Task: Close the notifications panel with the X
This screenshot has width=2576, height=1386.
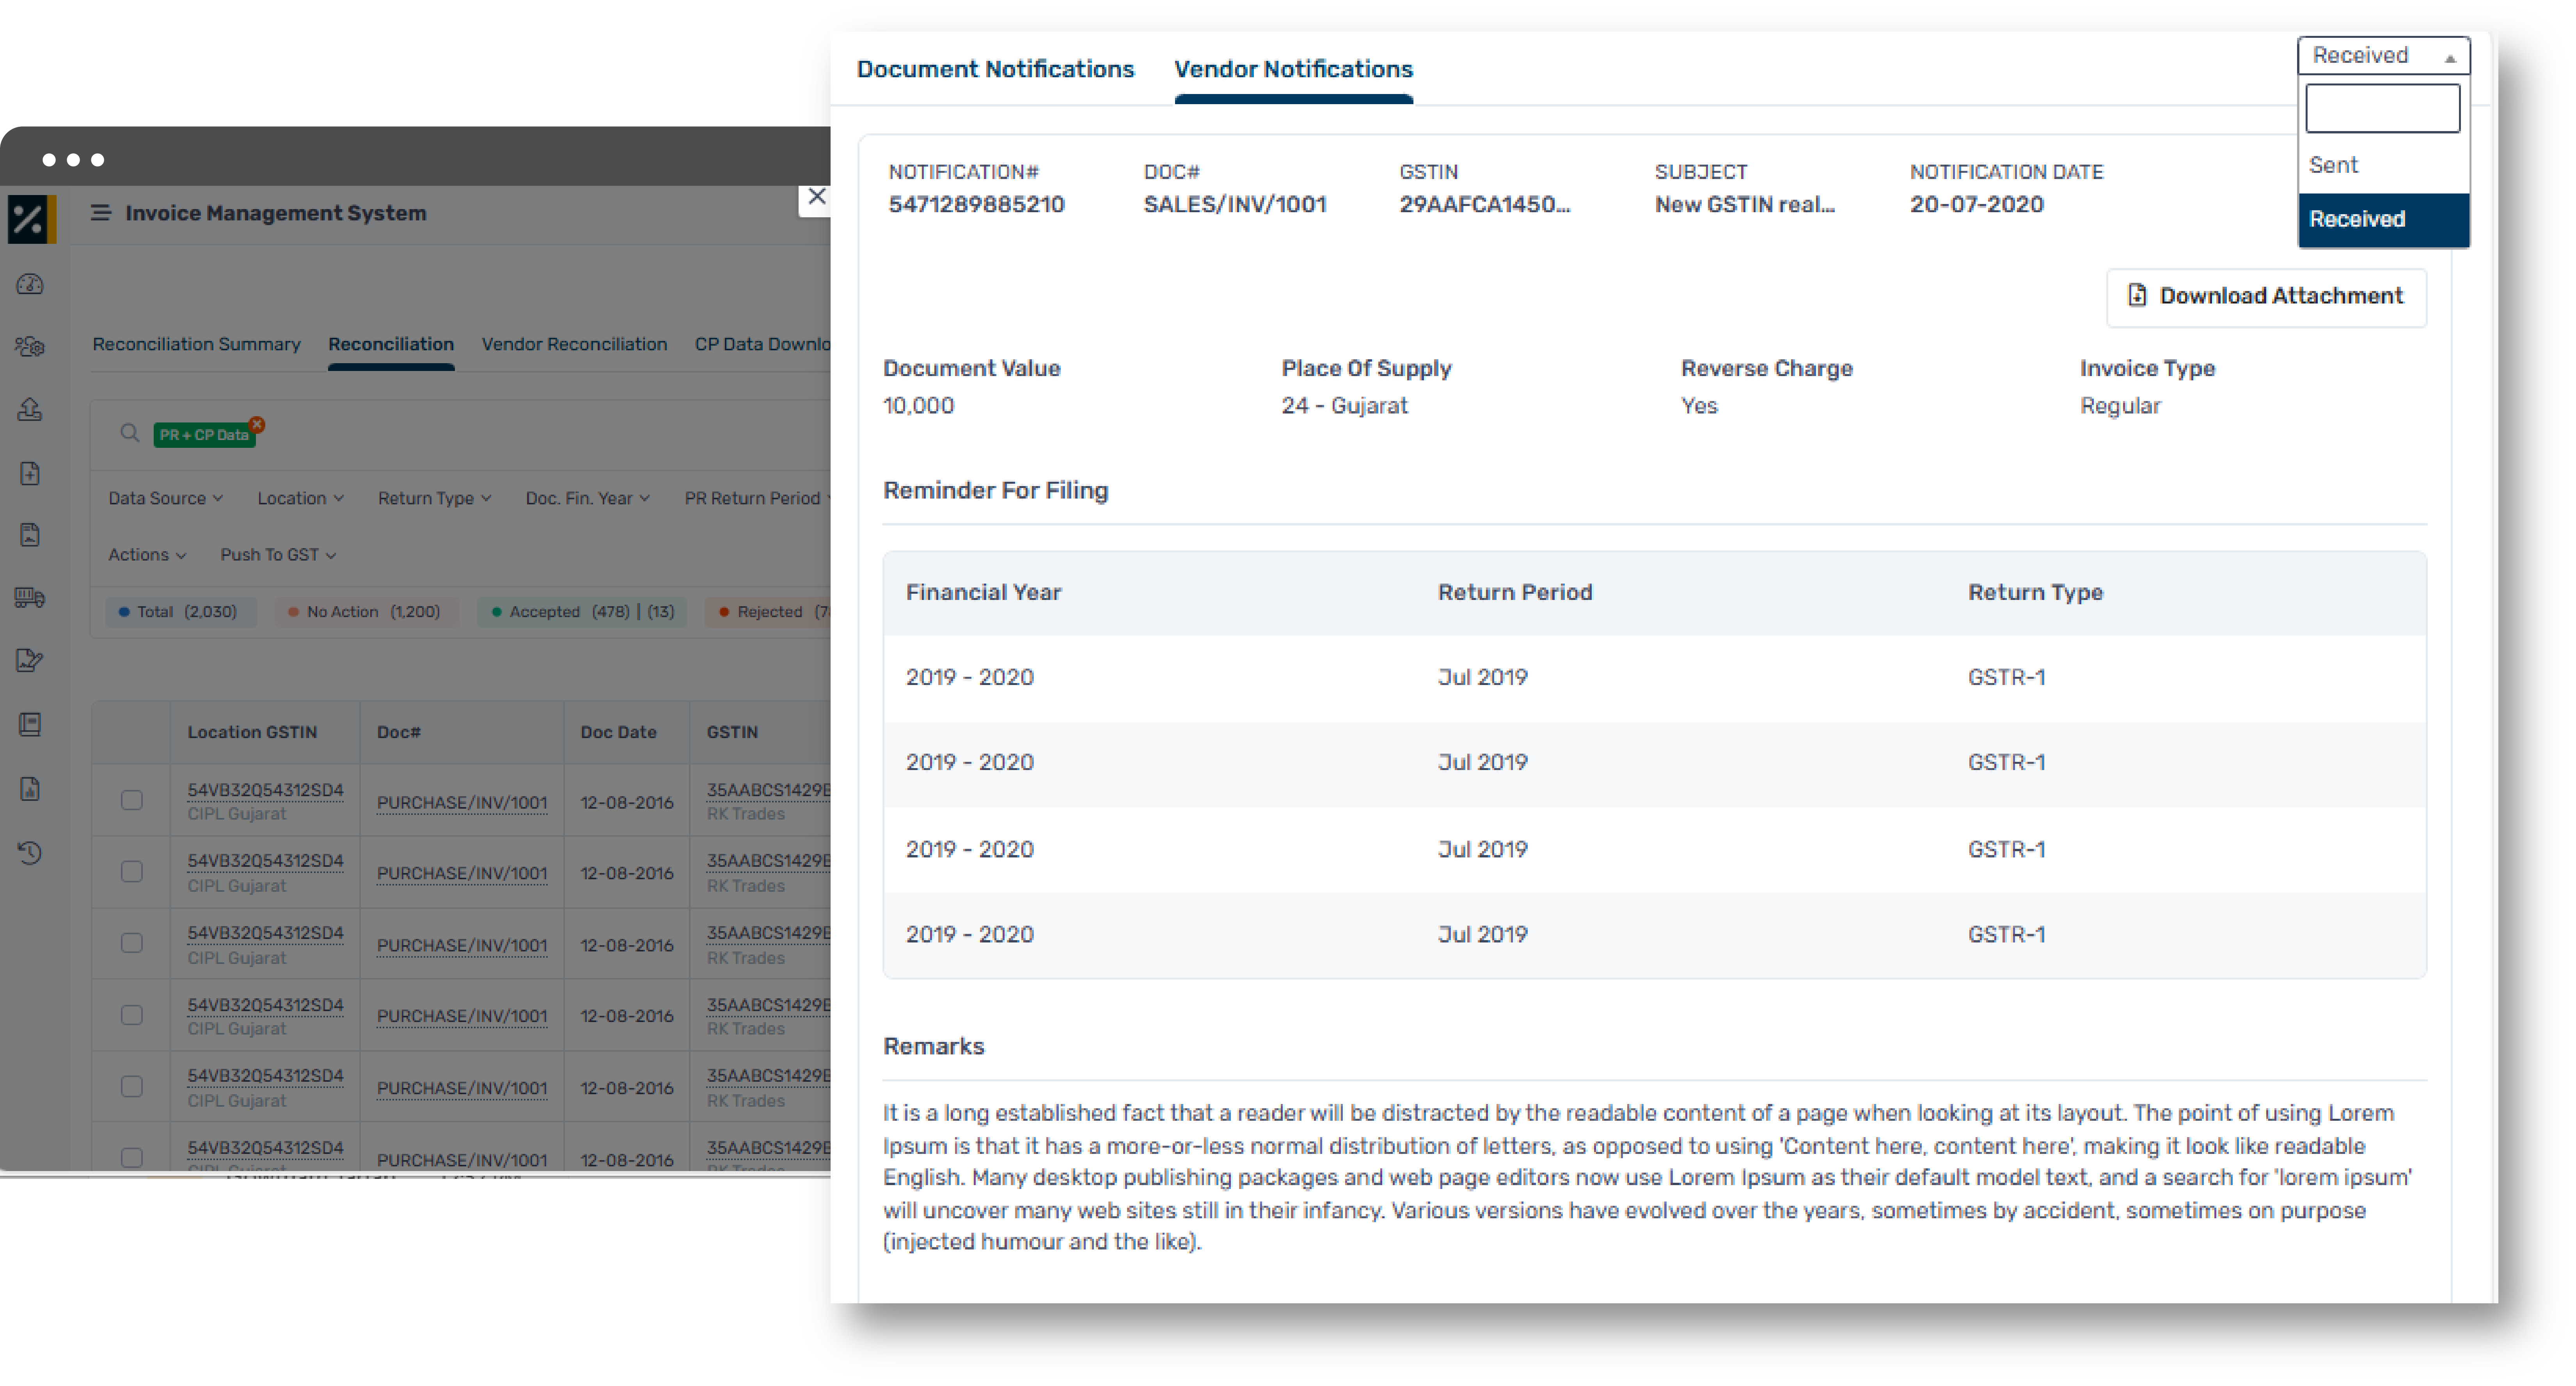Action: [816, 197]
